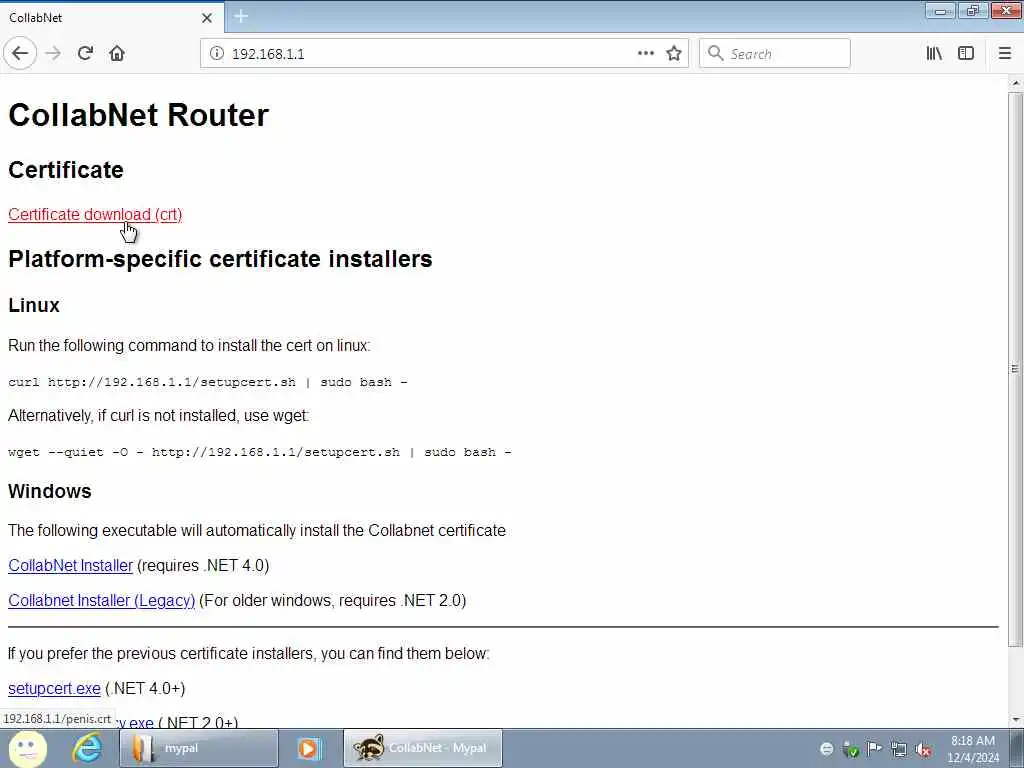Click the forward navigation arrow
Screen dimensions: 1024x768
(53, 54)
